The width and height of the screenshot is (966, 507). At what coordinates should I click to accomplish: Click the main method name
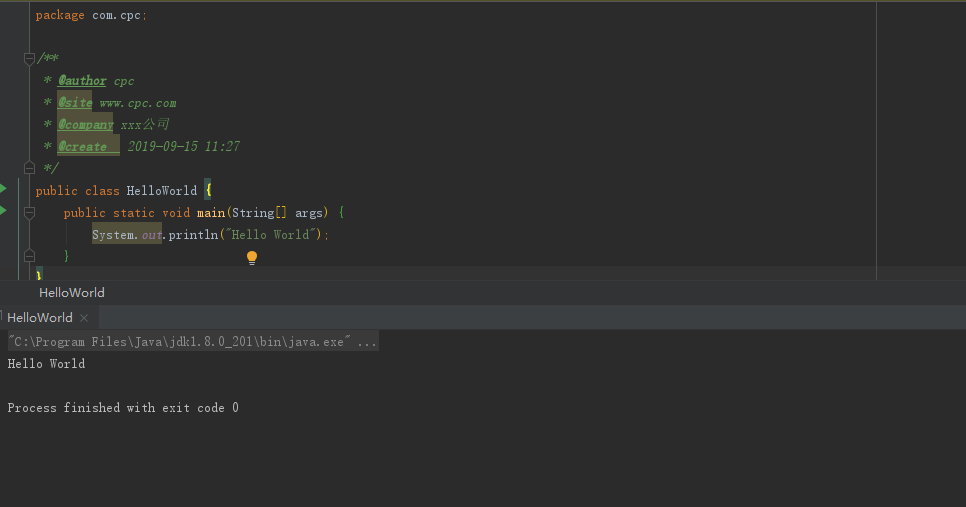coord(211,213)
